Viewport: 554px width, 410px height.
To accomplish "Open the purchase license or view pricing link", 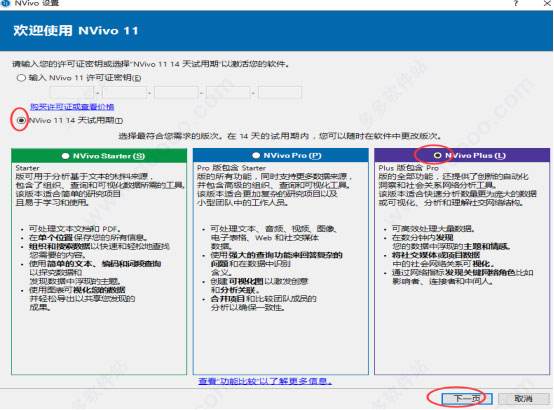I will click(72, 107).
